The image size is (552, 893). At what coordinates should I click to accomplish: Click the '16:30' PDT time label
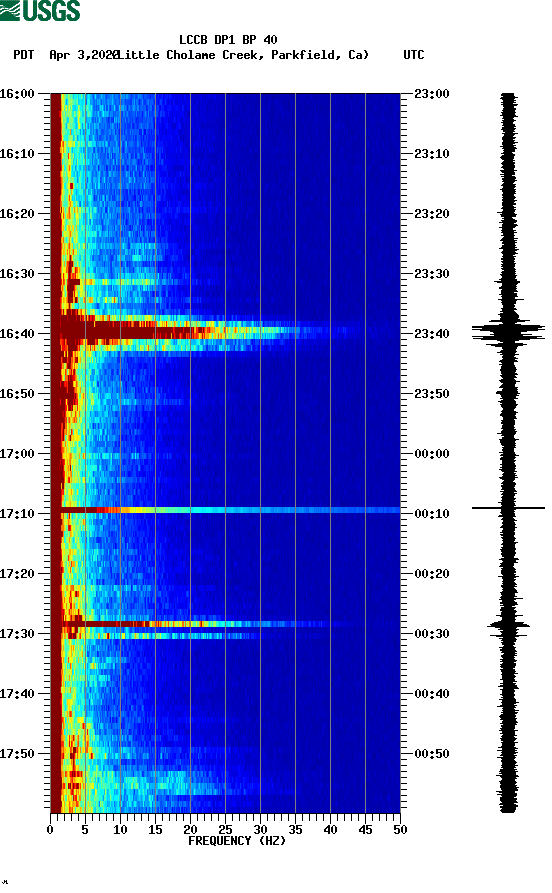click(17, 273)
